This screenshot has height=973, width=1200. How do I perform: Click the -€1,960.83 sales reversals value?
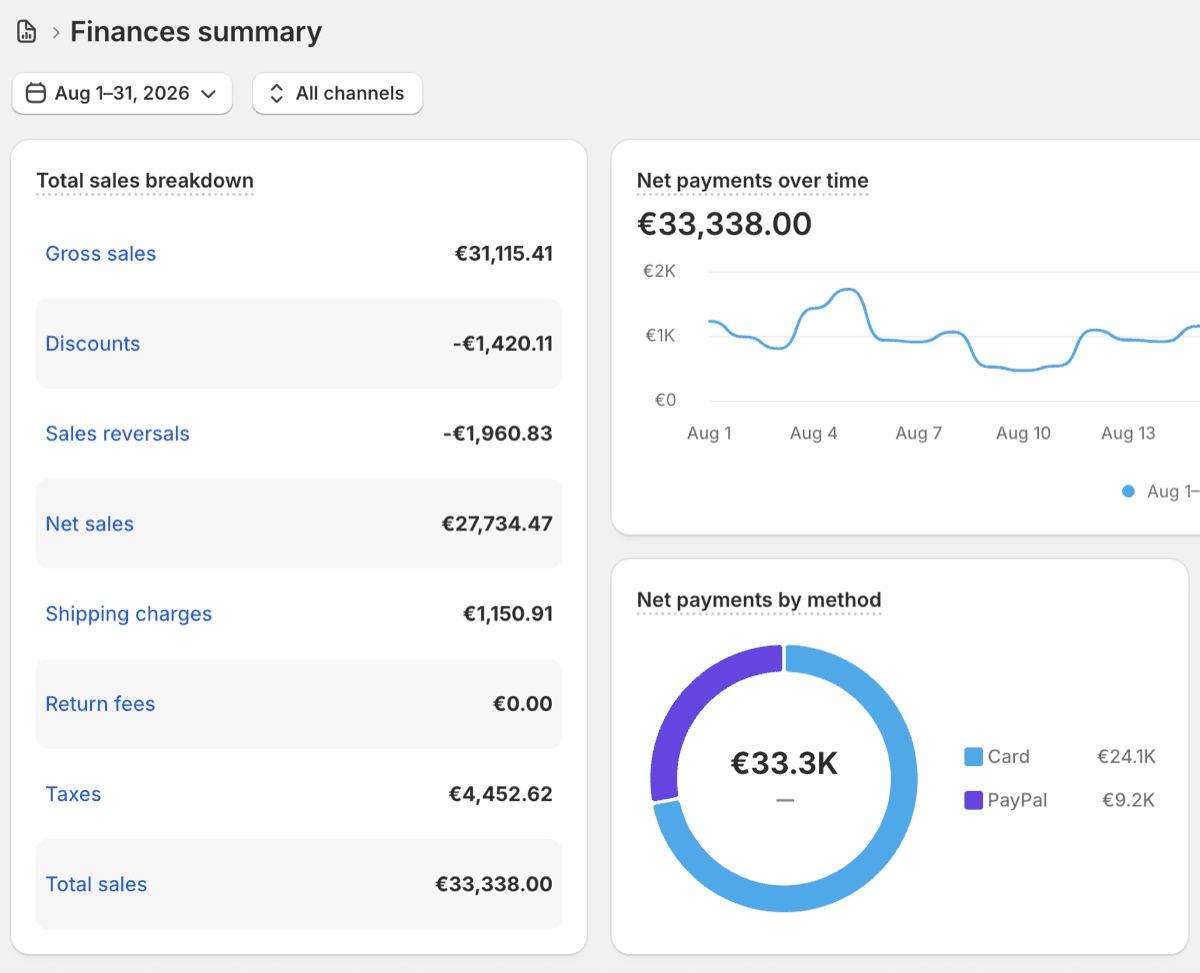498,434
